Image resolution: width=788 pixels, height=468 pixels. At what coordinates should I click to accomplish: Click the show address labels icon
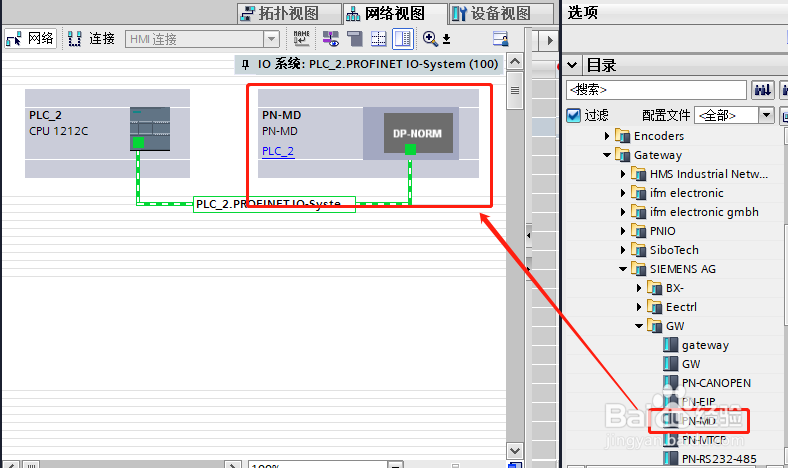[330, 38]
